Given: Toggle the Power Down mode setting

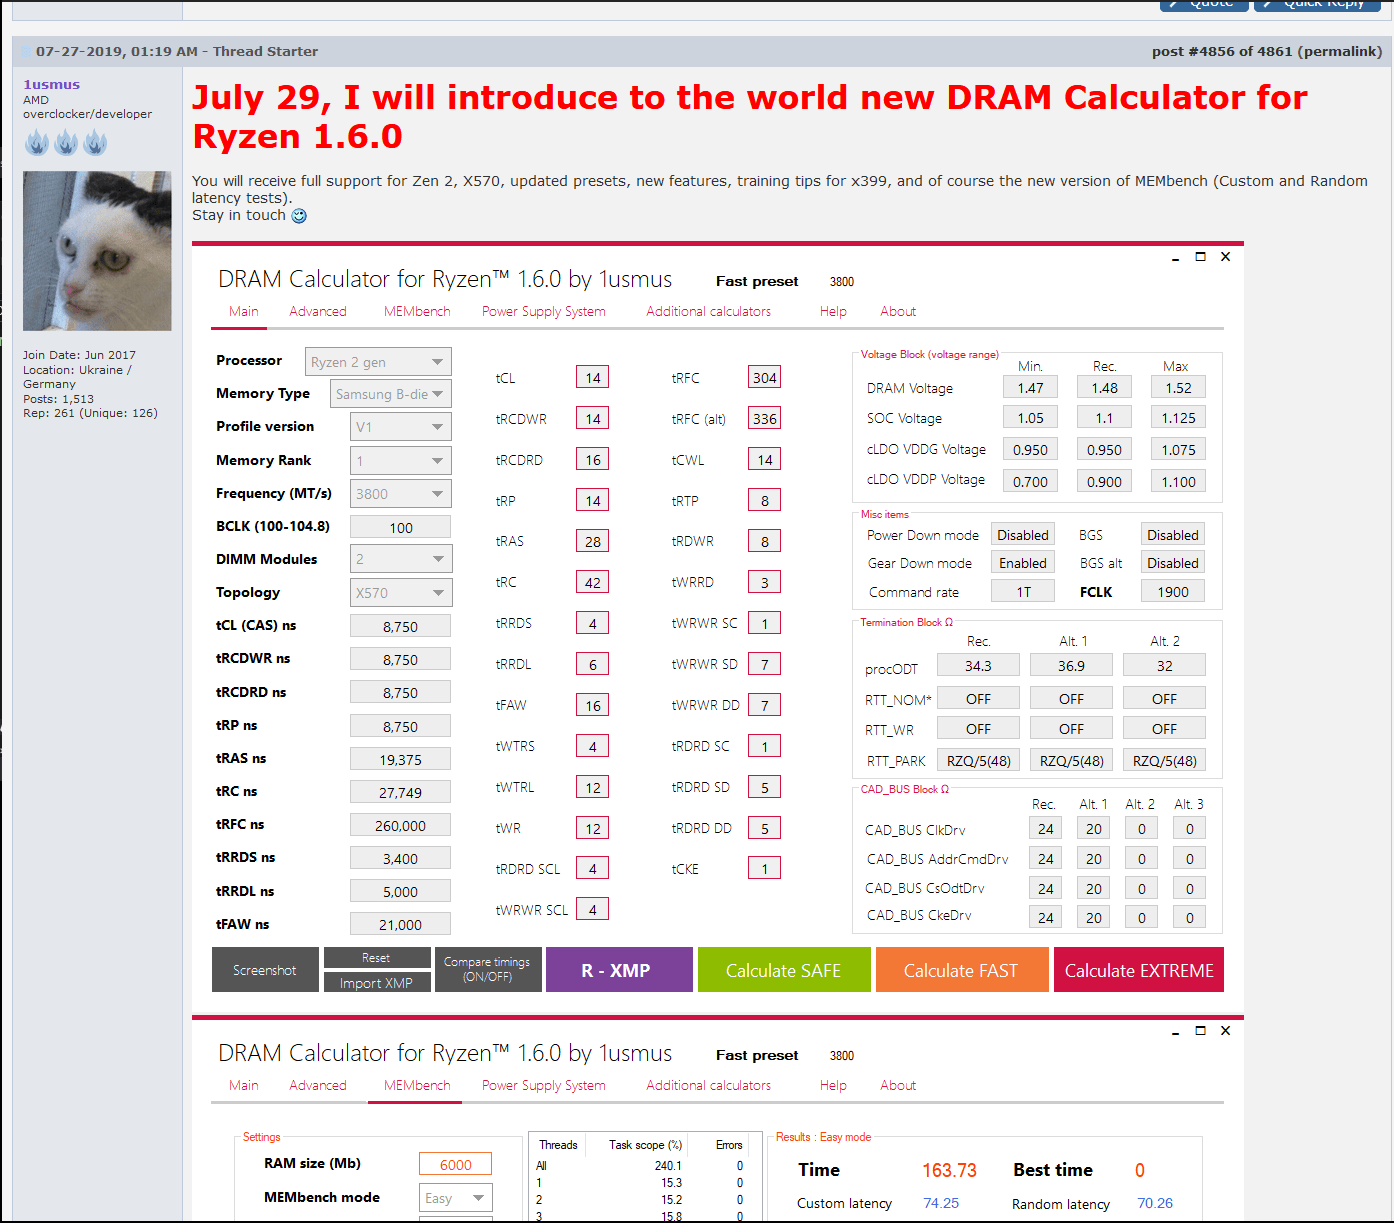Looking at the screenshot, I should 1022,534.
